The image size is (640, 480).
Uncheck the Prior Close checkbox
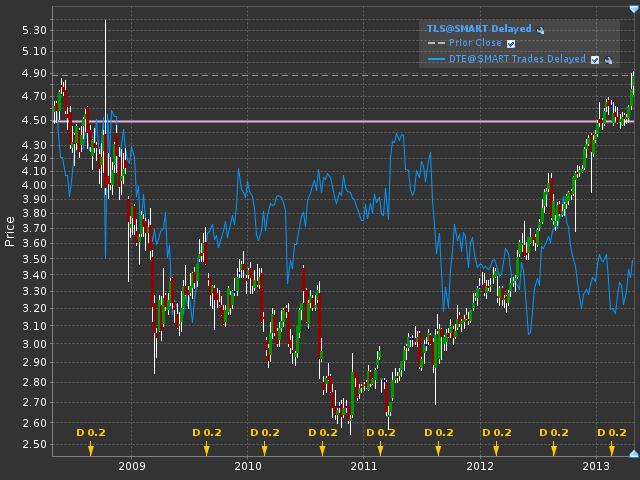coord(511,44)
